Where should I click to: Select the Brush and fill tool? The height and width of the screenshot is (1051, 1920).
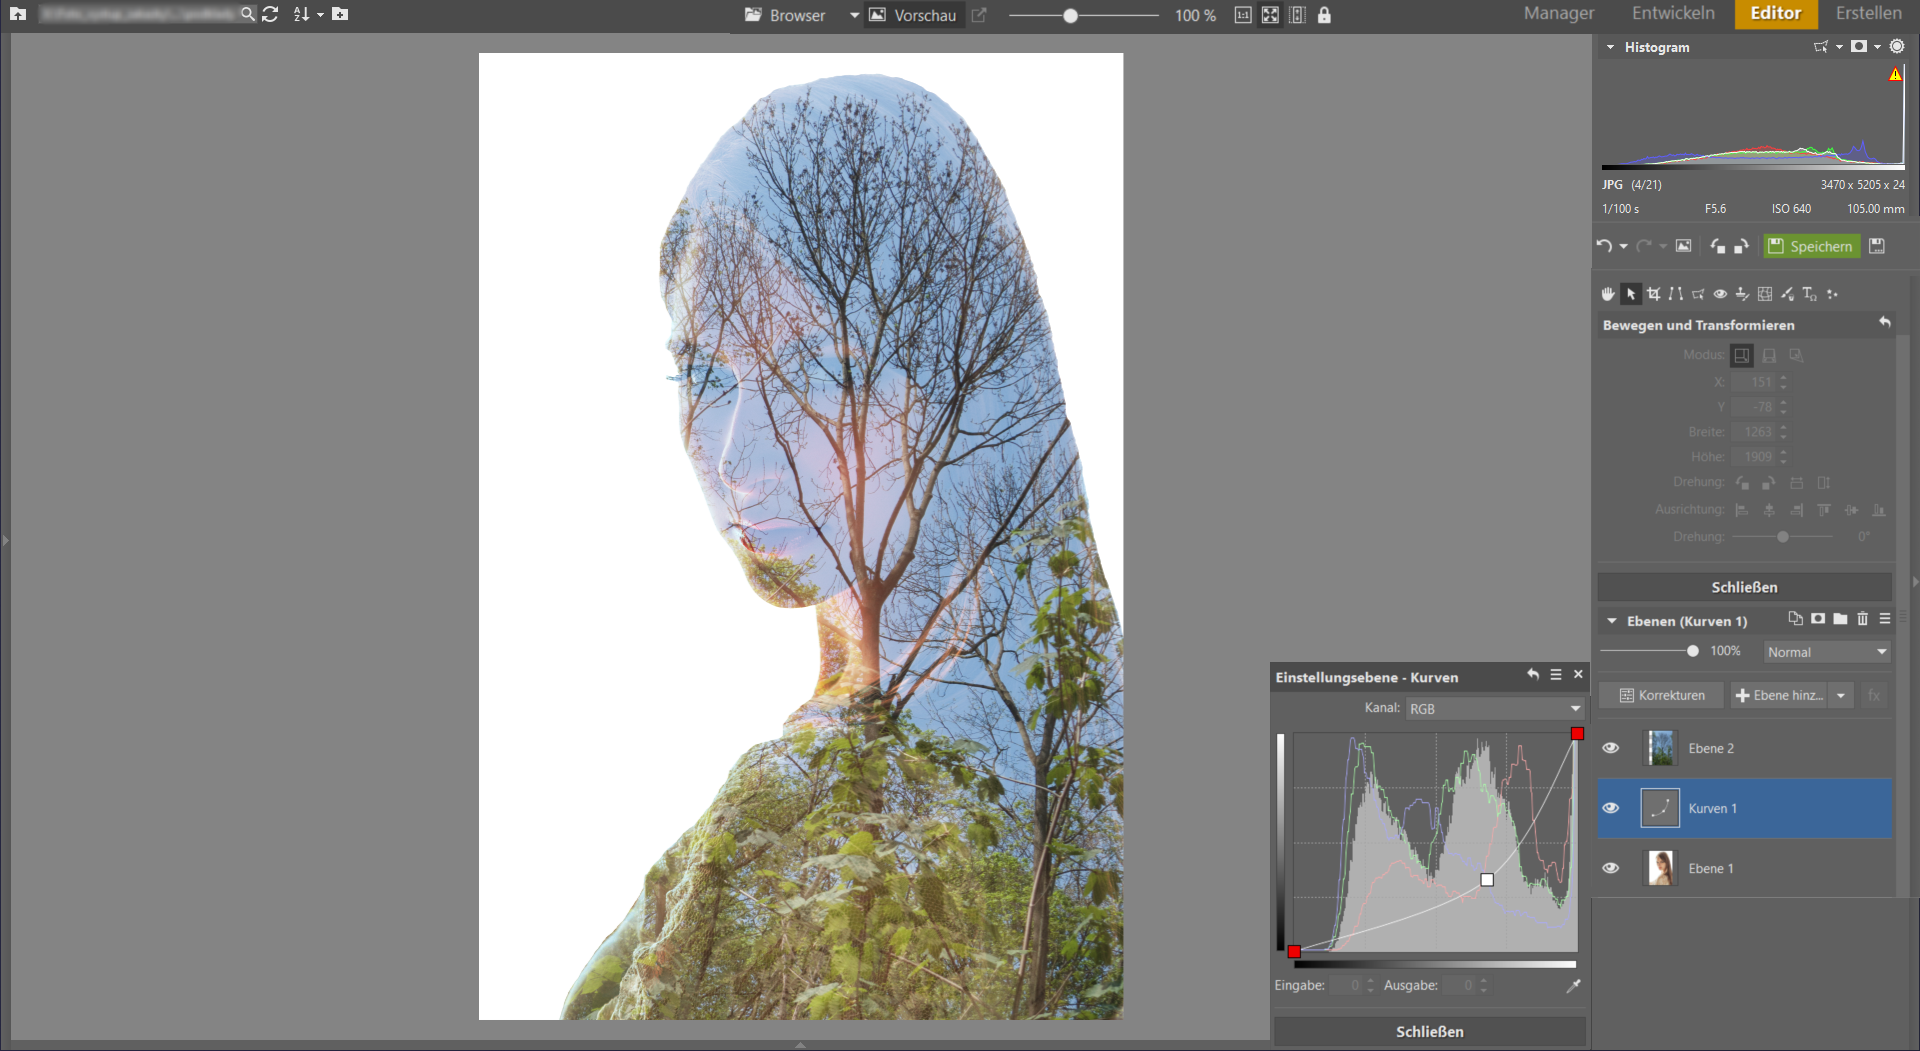point(1787,294)
